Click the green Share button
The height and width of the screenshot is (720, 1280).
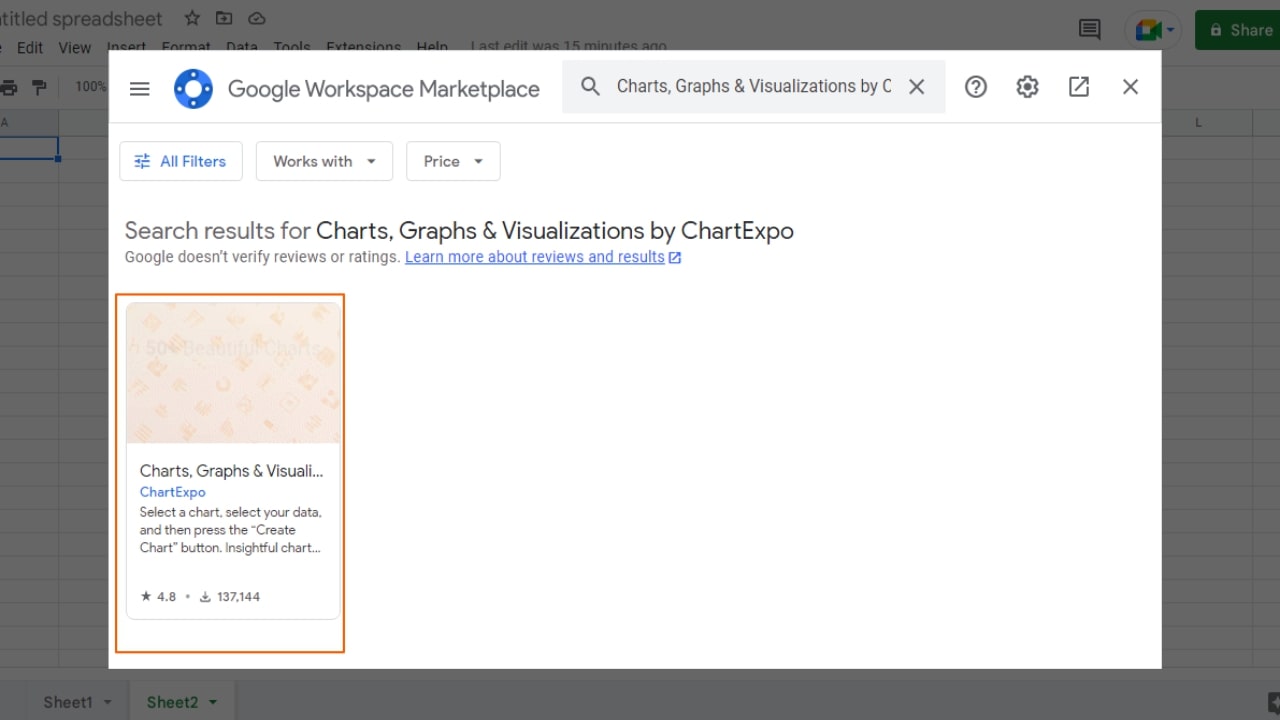(1238, 30)
